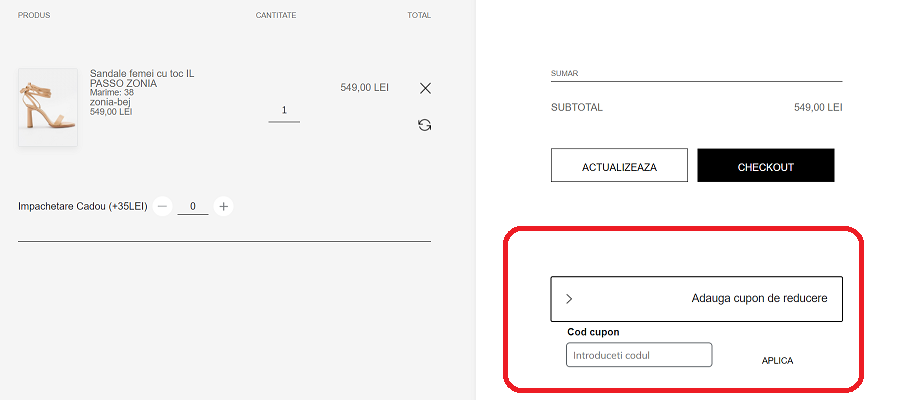Viewport: 900px width, 400px height.
Task: Click the Introduceti codul coupon field
Action: tap(638, 355)
